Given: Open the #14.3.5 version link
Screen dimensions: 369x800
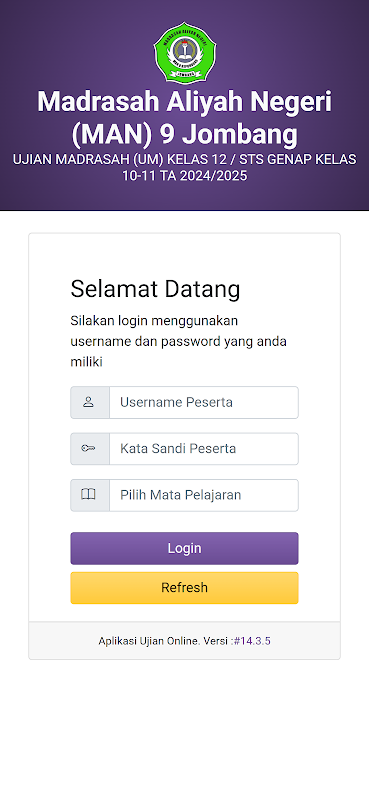Looking at the screenshot, I should [x=252, y=641].
